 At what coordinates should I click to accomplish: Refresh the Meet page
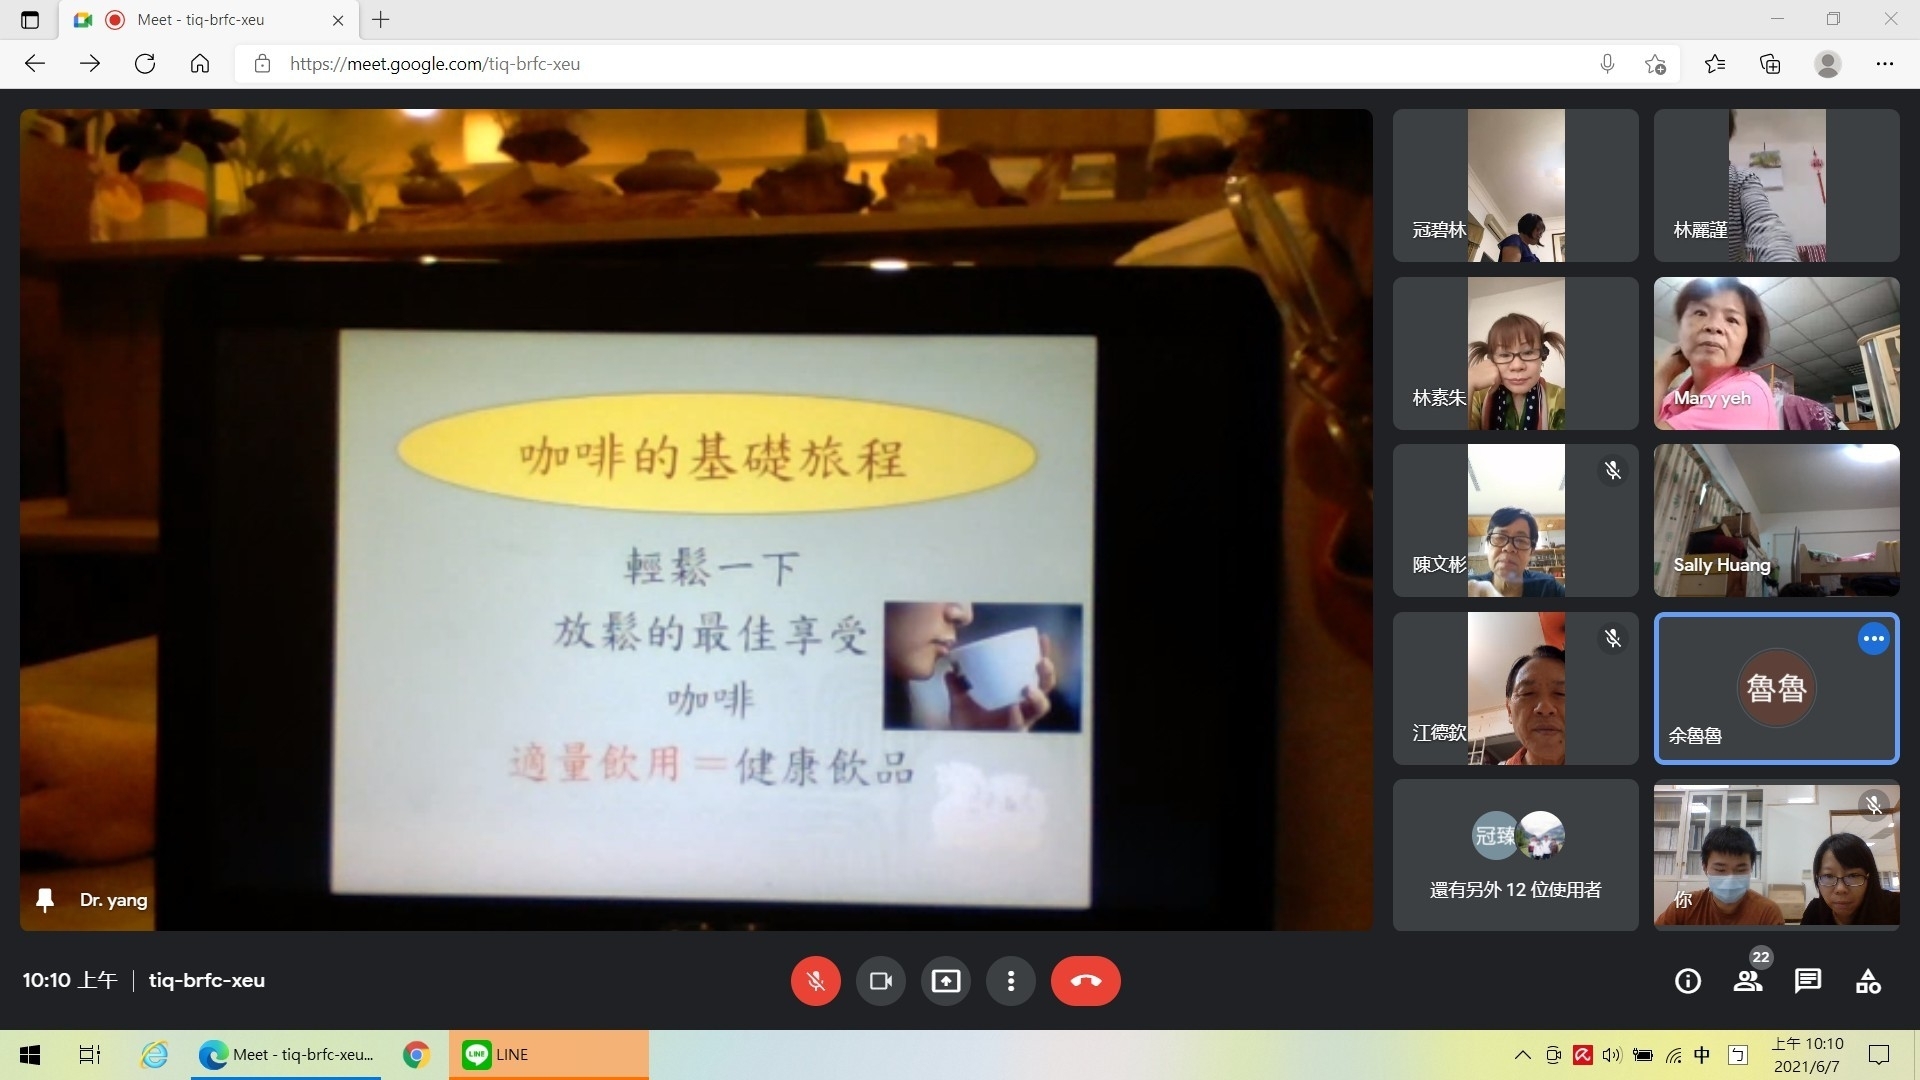click(x=145, y=64)
